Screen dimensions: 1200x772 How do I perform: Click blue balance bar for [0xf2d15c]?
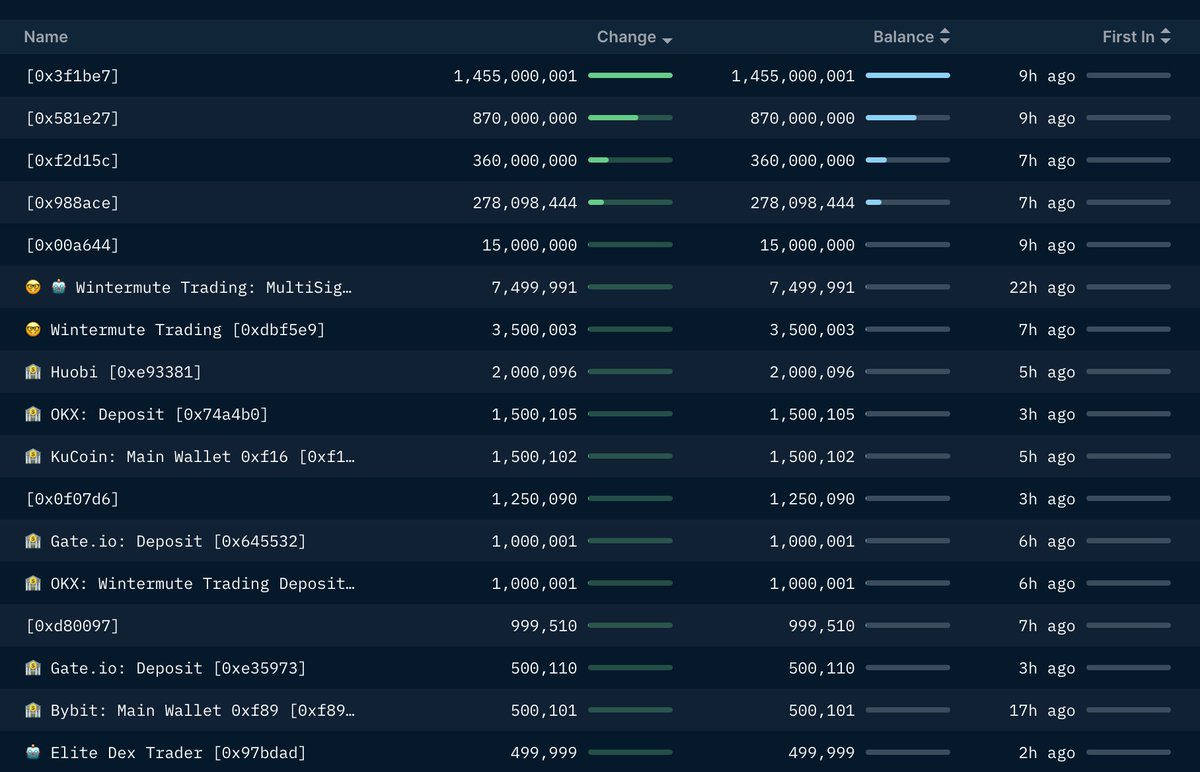click(x=908, y=160)
